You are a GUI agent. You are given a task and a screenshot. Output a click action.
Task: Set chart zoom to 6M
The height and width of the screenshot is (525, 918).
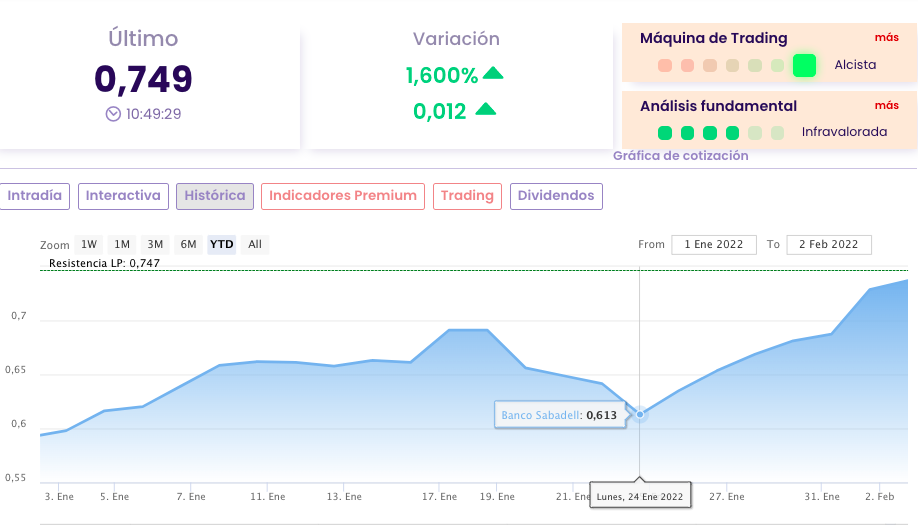click(x=188, y=244)
